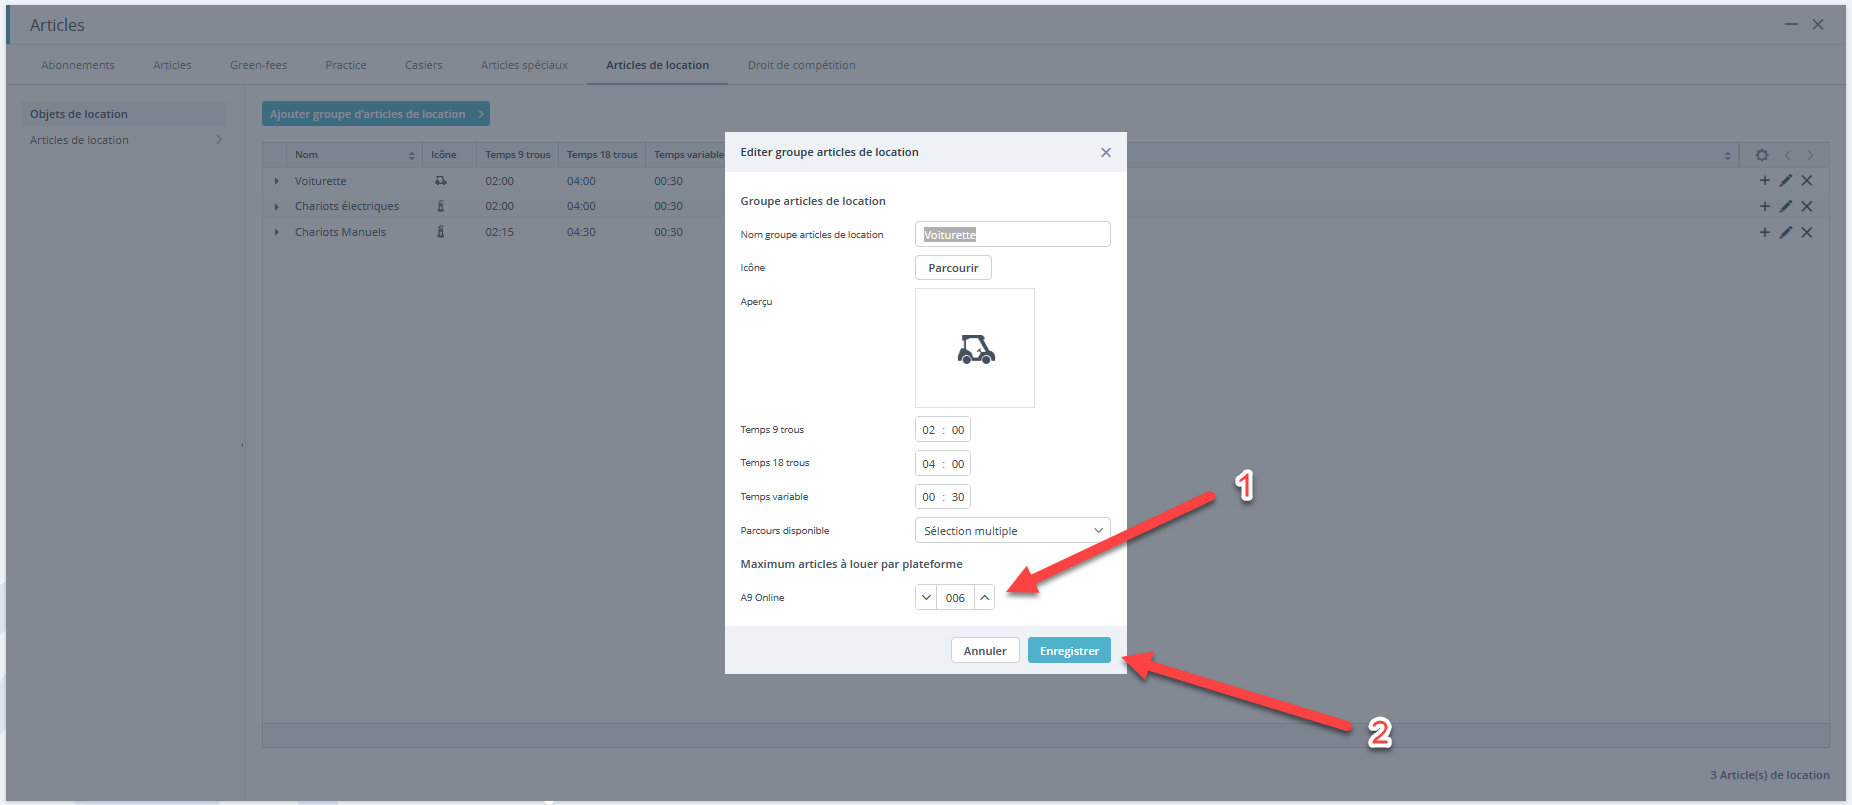Click Ajouter groupe d'articles de location
The height and width of the screenshot is (805, 1852).
pyautogui.click(x=376, y=114)
